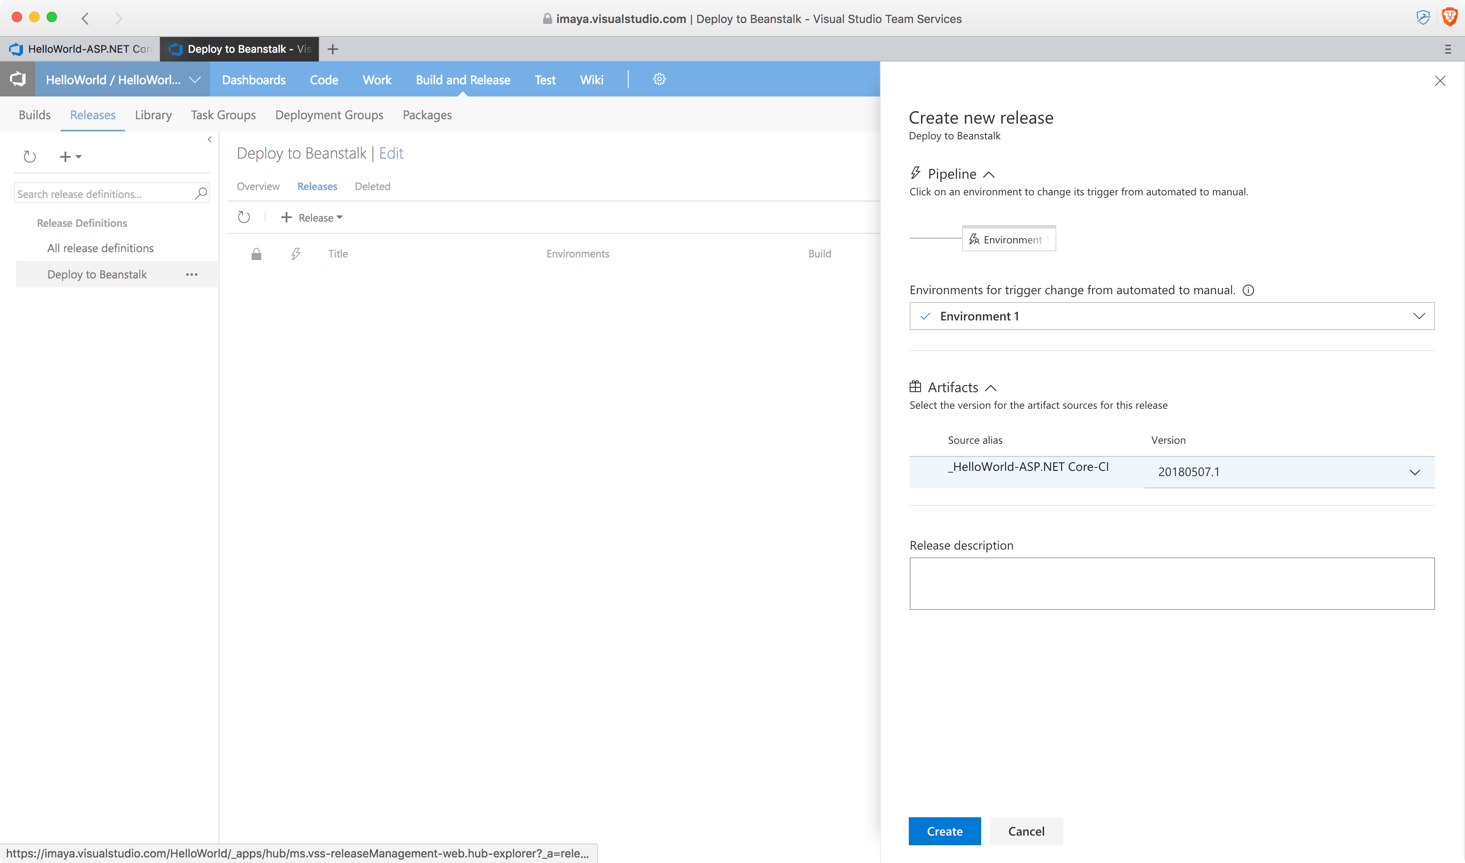The height and width of the screenshot is (863, 1465).
Task: Open the Release dropdown button
Action: (312, 217)
